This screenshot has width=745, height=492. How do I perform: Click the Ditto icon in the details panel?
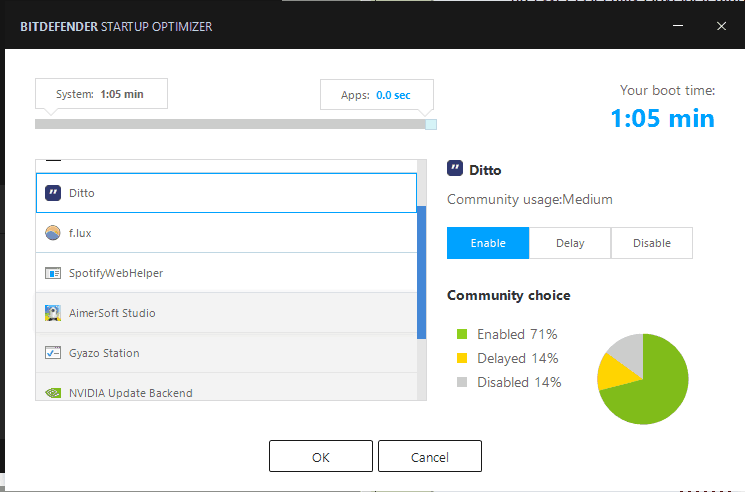455,169
